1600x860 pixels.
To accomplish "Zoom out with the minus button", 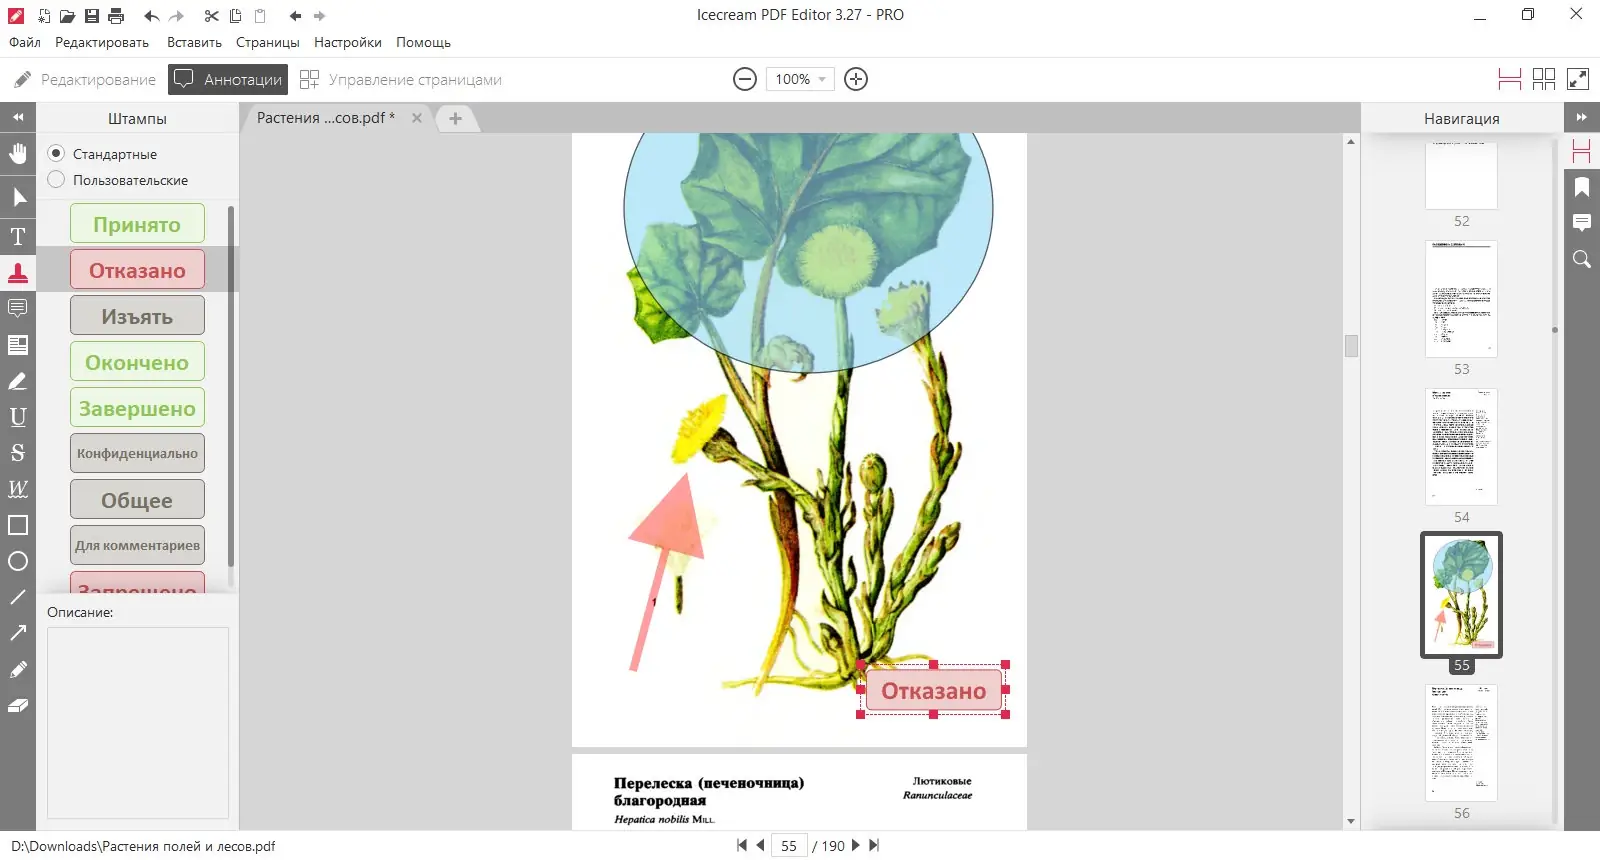I will click(x=745, y=79).
